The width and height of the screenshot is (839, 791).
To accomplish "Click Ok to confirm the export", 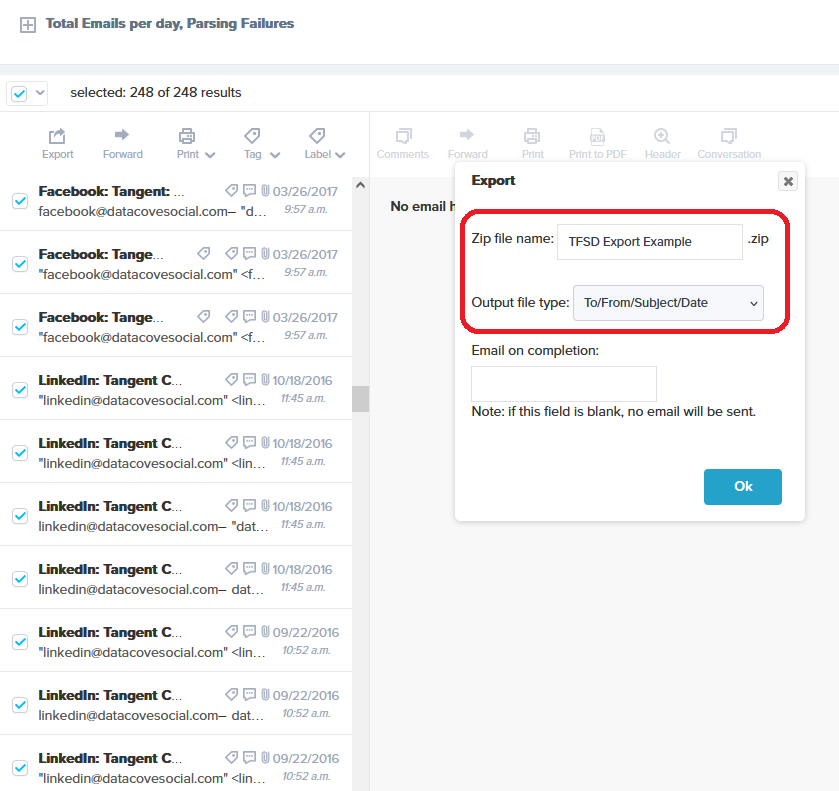I will pyautogui.click(x=742, y=487).
